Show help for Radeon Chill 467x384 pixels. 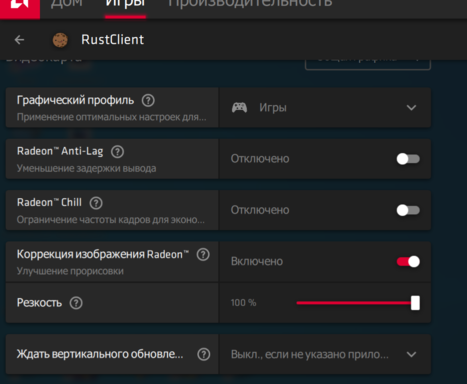(x=96, y=203)
